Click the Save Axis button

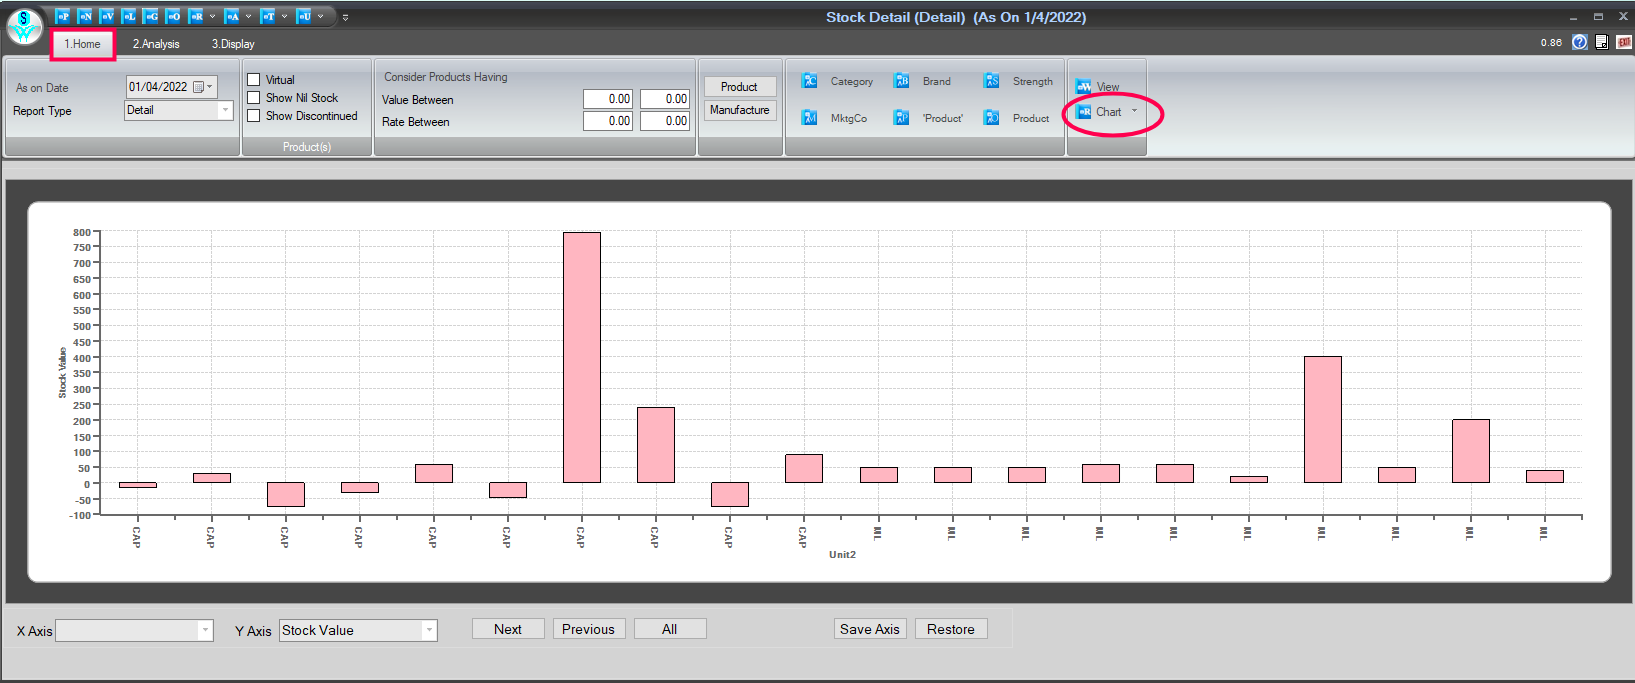click(870, 629)
